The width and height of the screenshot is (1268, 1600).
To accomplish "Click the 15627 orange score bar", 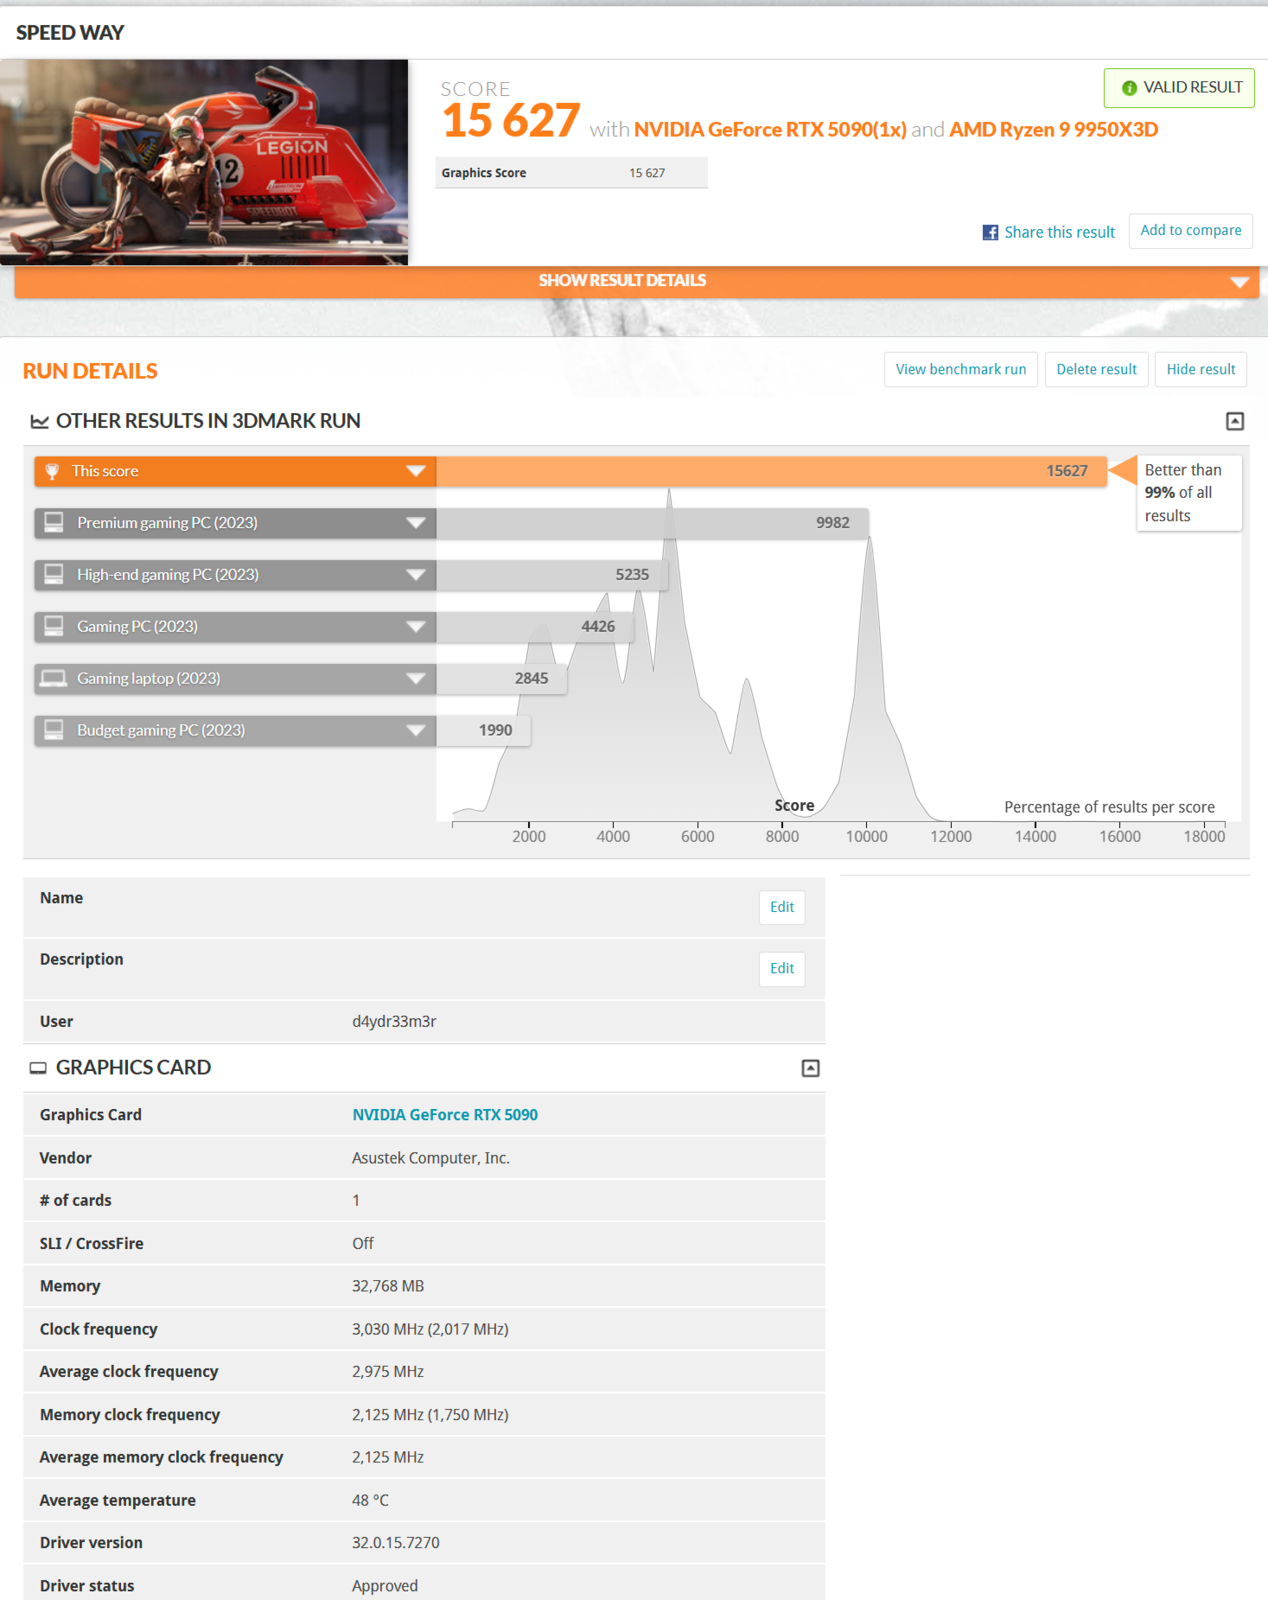I will tap(771, 471).
